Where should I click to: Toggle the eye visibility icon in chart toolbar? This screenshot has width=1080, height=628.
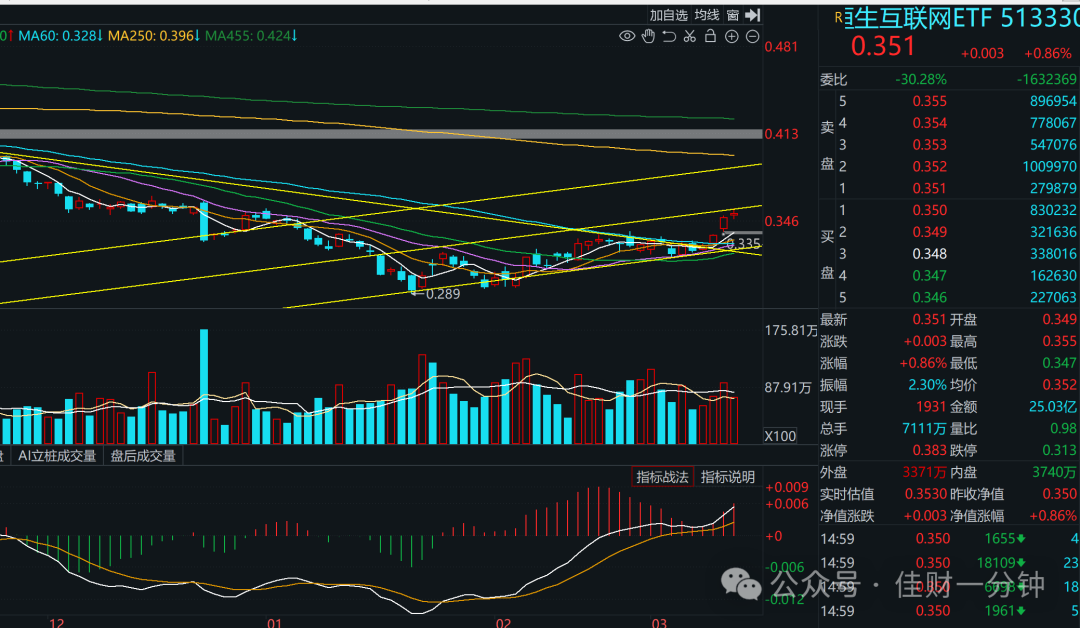point(627,36)
